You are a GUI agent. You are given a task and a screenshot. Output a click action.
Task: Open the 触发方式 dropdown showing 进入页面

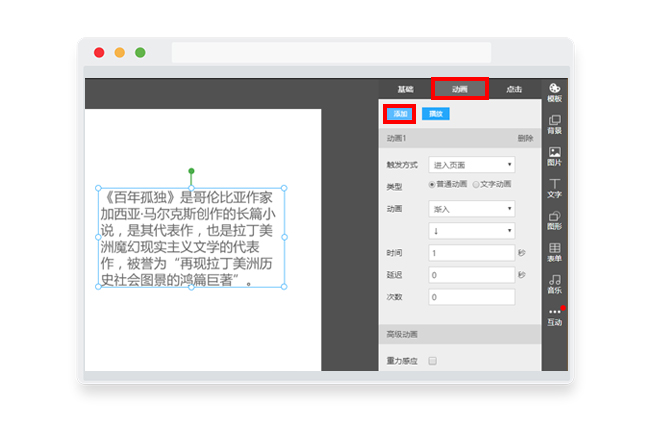[471, 165]
